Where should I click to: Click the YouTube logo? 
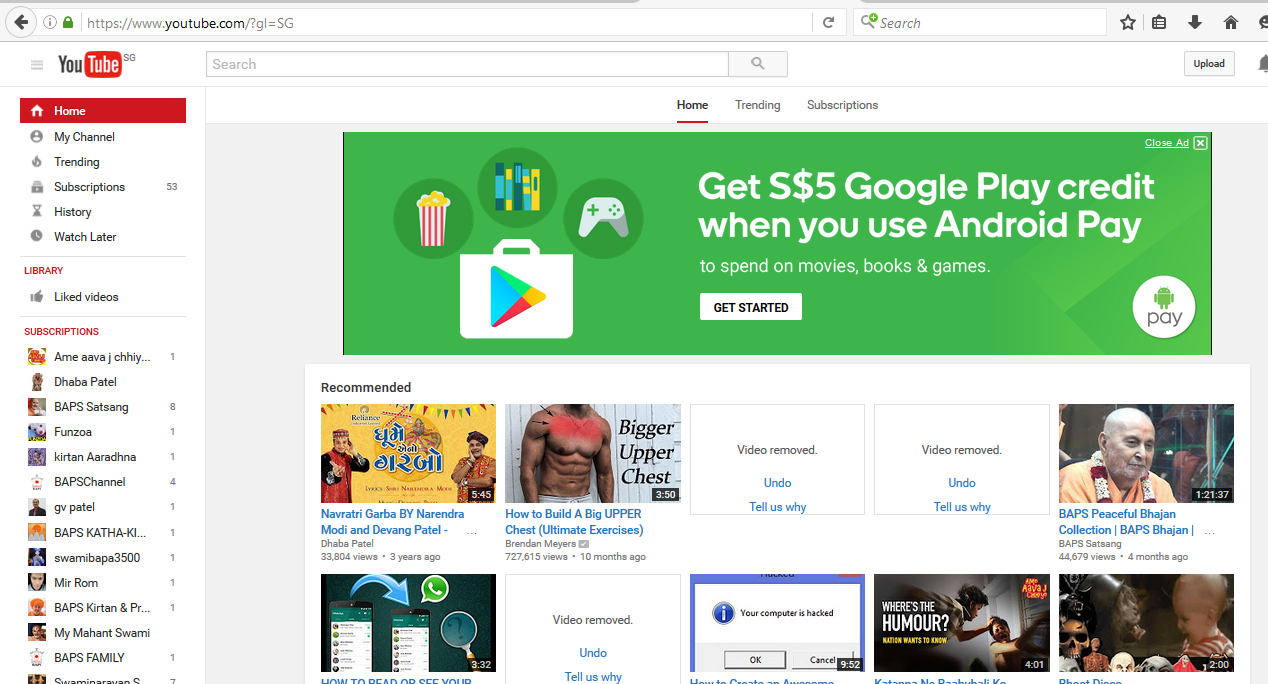pos(90,64)
